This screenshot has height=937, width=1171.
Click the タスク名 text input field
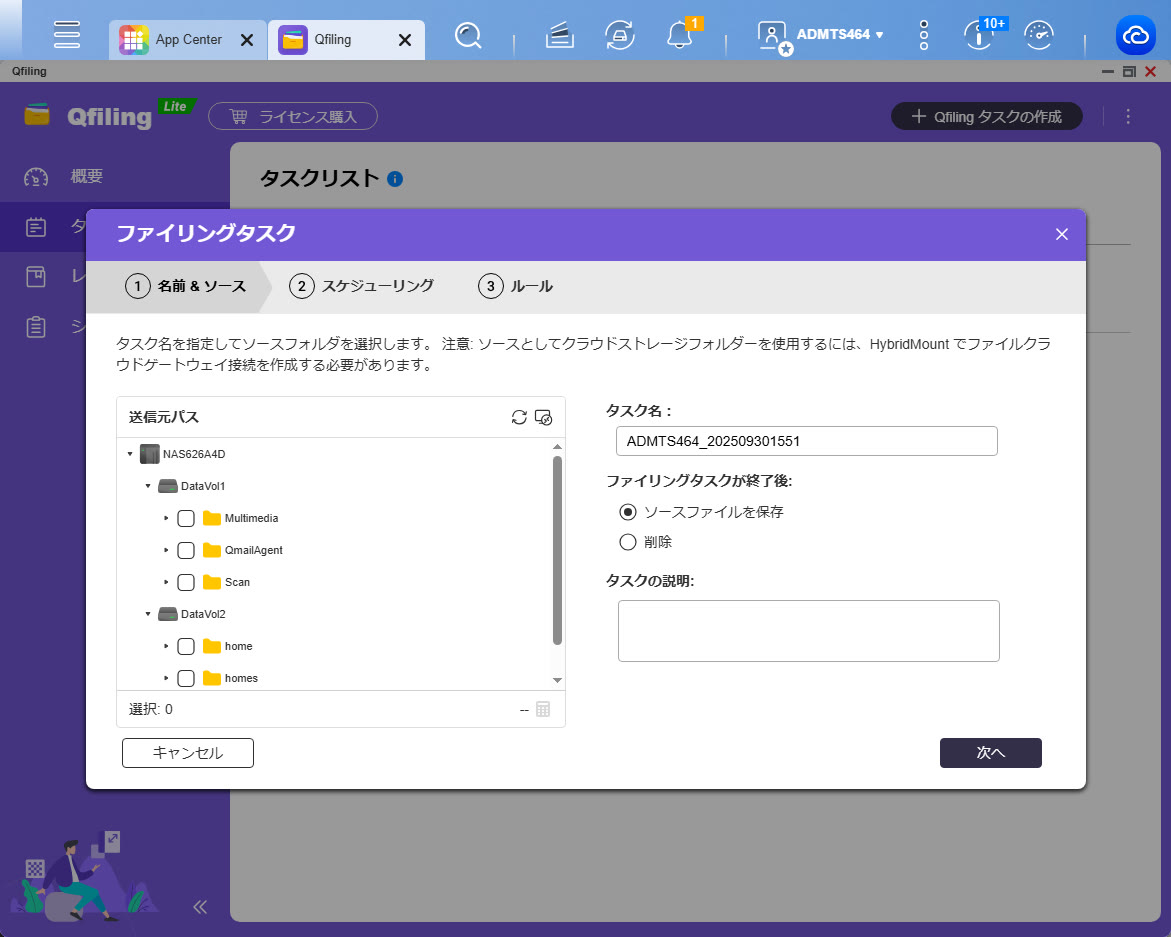806,441
